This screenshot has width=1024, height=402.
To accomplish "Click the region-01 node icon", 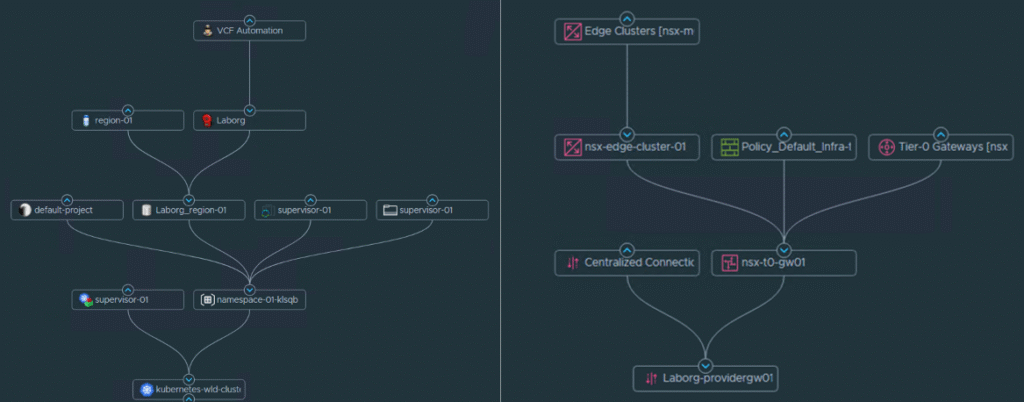I will pos(86,120).
